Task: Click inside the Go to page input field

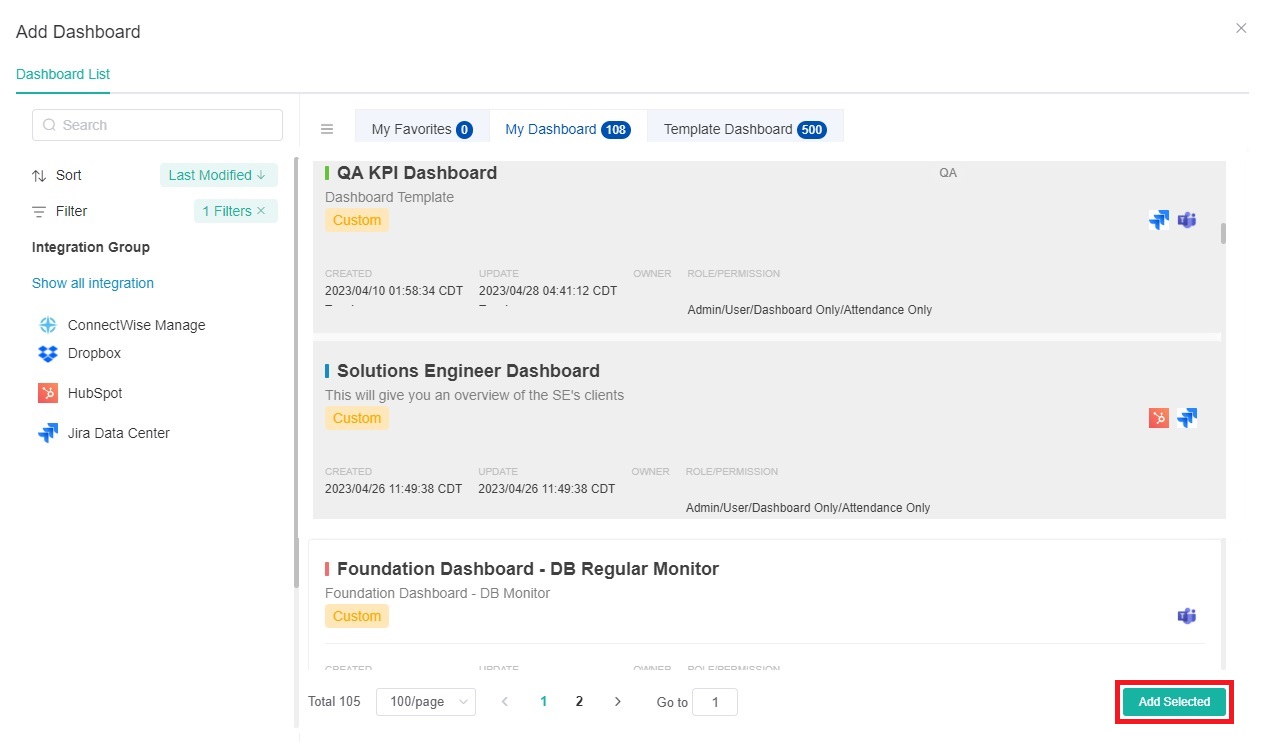Action: tap(715, 702)
